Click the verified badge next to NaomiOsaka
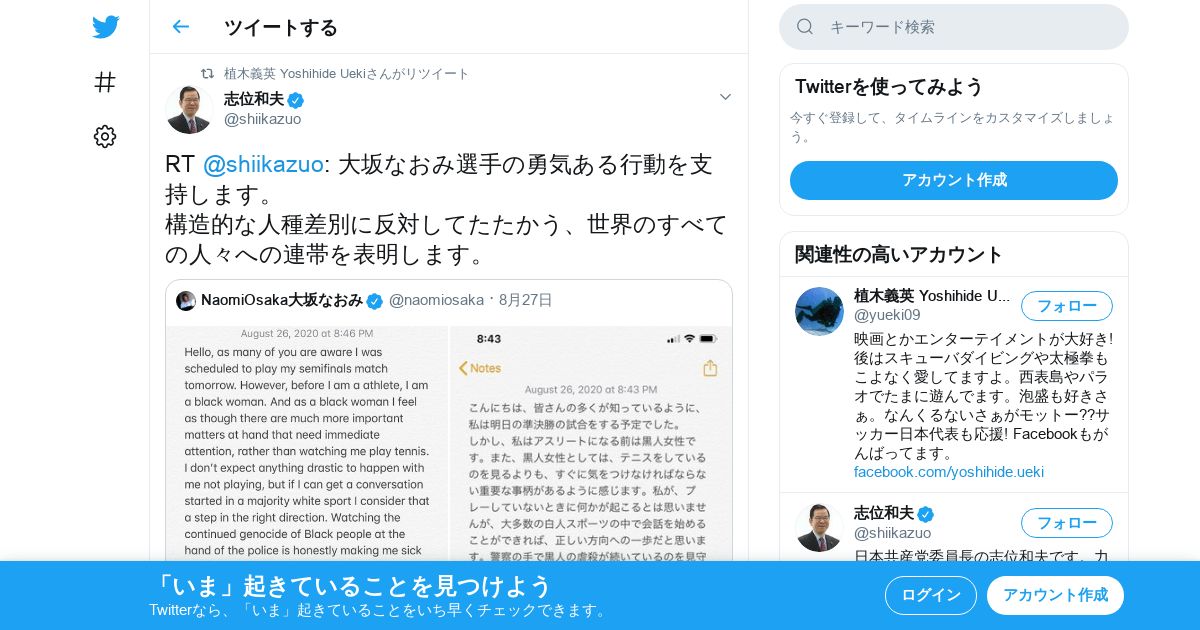 [375, 301]
